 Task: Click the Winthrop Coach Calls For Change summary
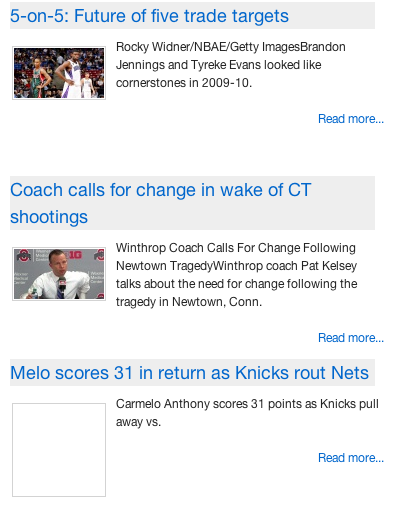(237, 275)
